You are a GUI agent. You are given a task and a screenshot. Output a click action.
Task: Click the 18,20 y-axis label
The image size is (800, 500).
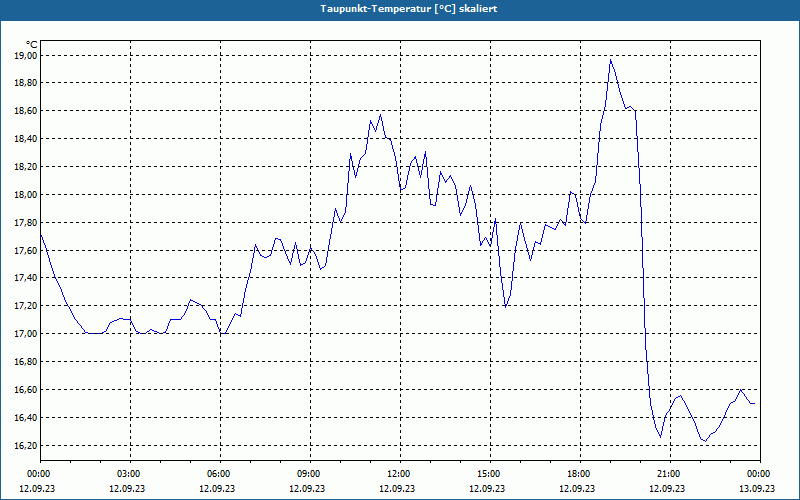(x=28, y=167)
